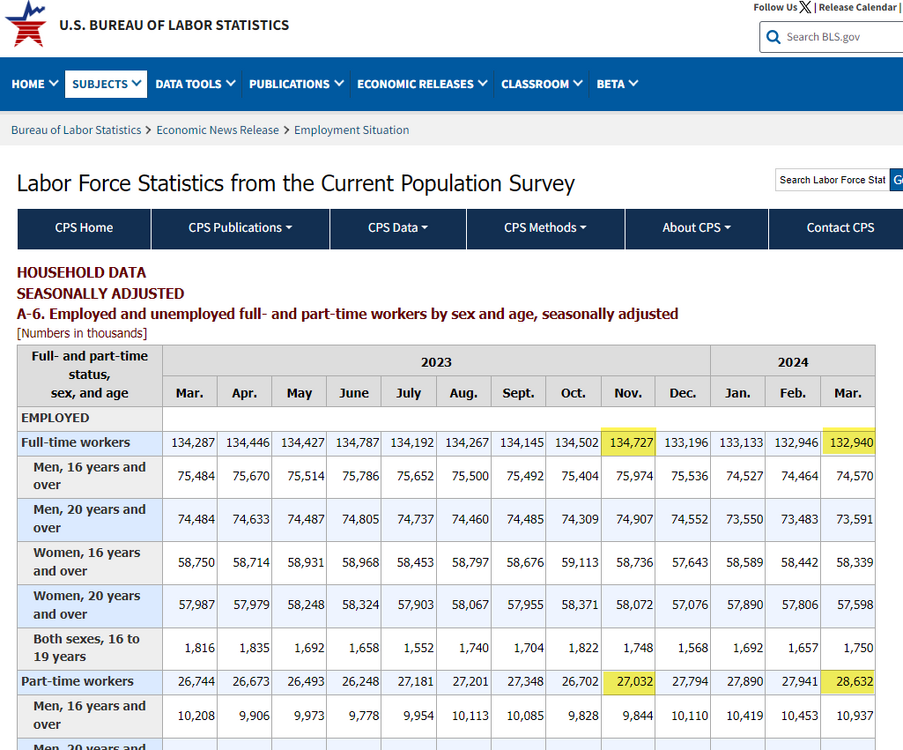
Task: Expand the CPS Data menu
Action: pos(397,228)
